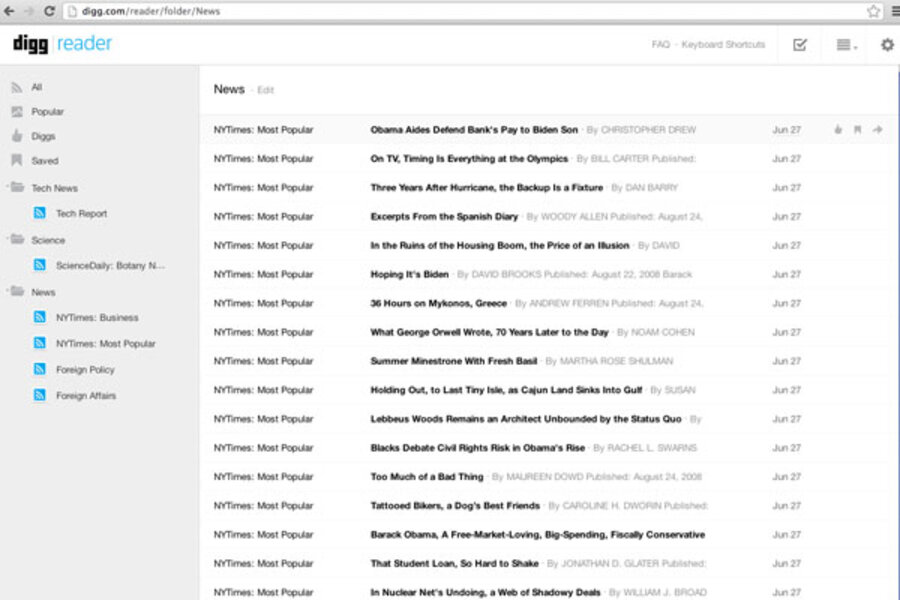Open the list view layout dropdown
Image resolution: width=900 pixels, height=600 pixels.
(841, 45)
